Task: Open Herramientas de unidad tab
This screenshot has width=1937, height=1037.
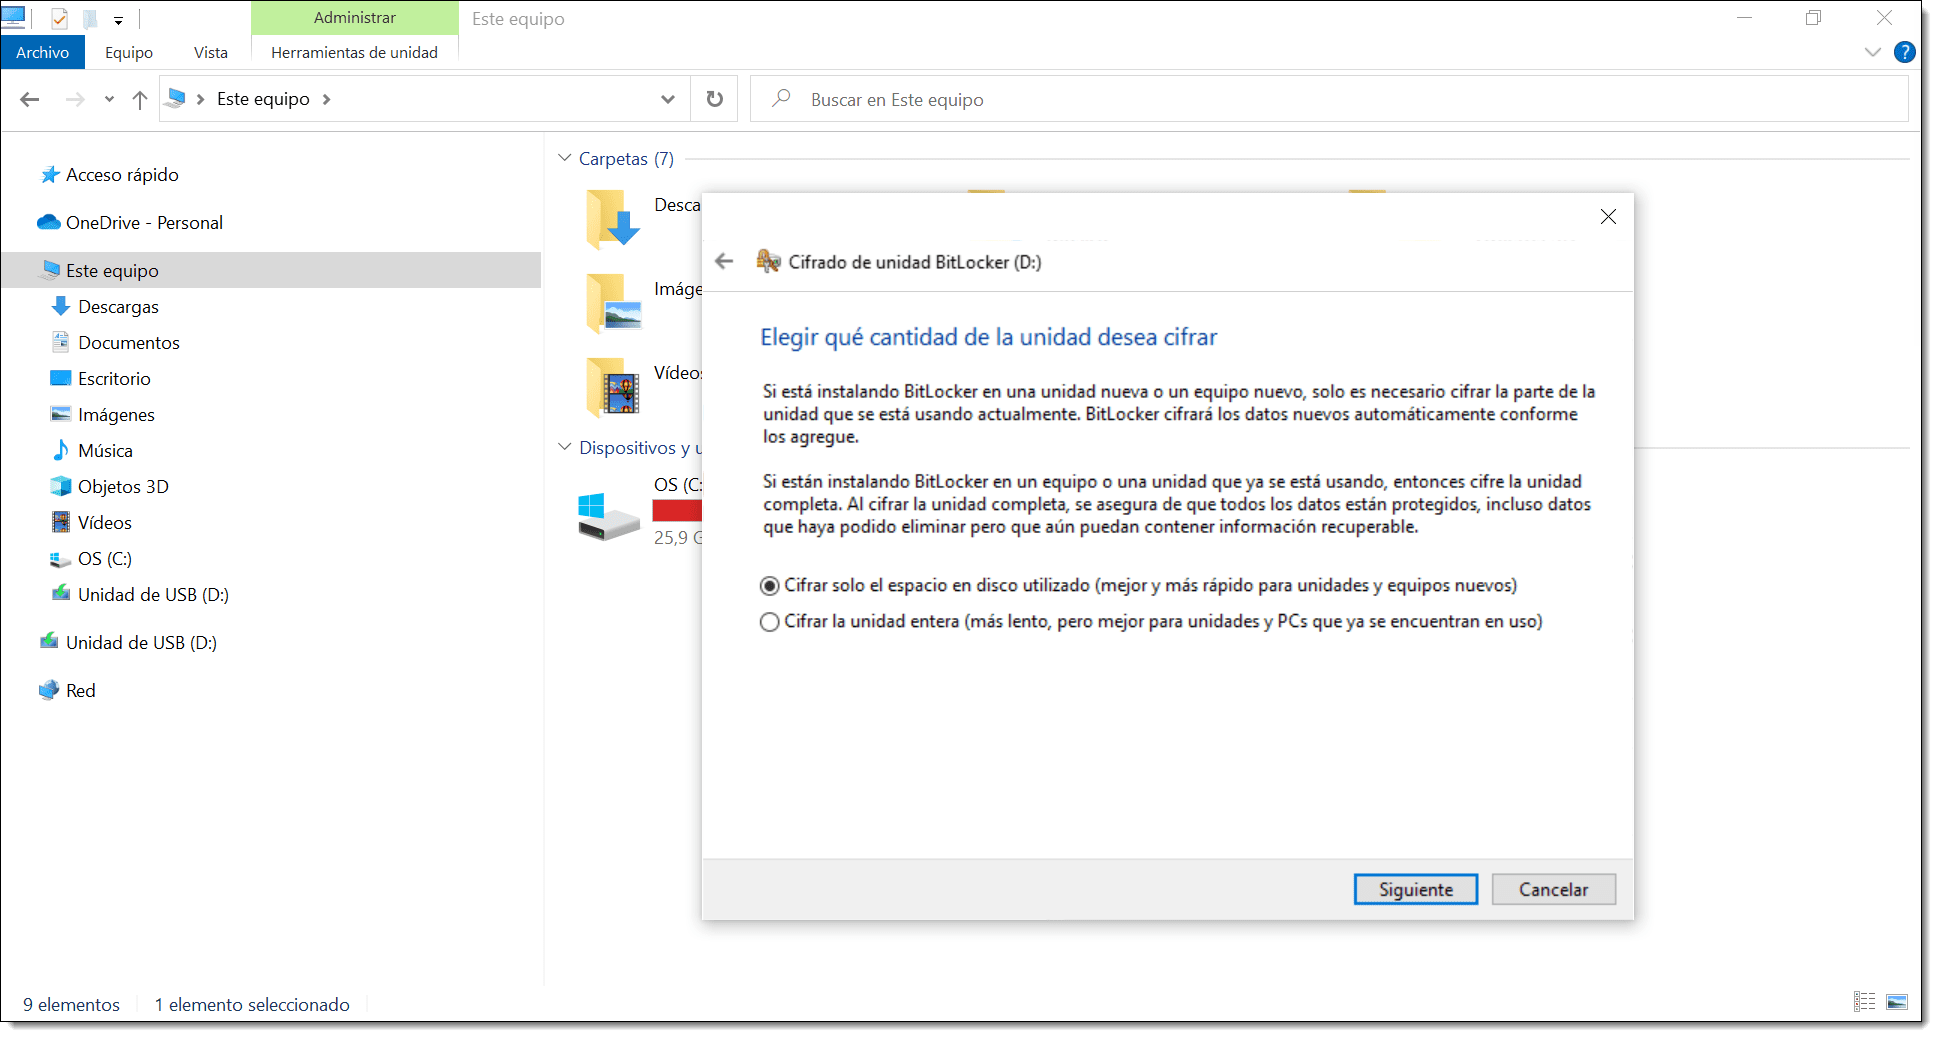Action: 354,52
